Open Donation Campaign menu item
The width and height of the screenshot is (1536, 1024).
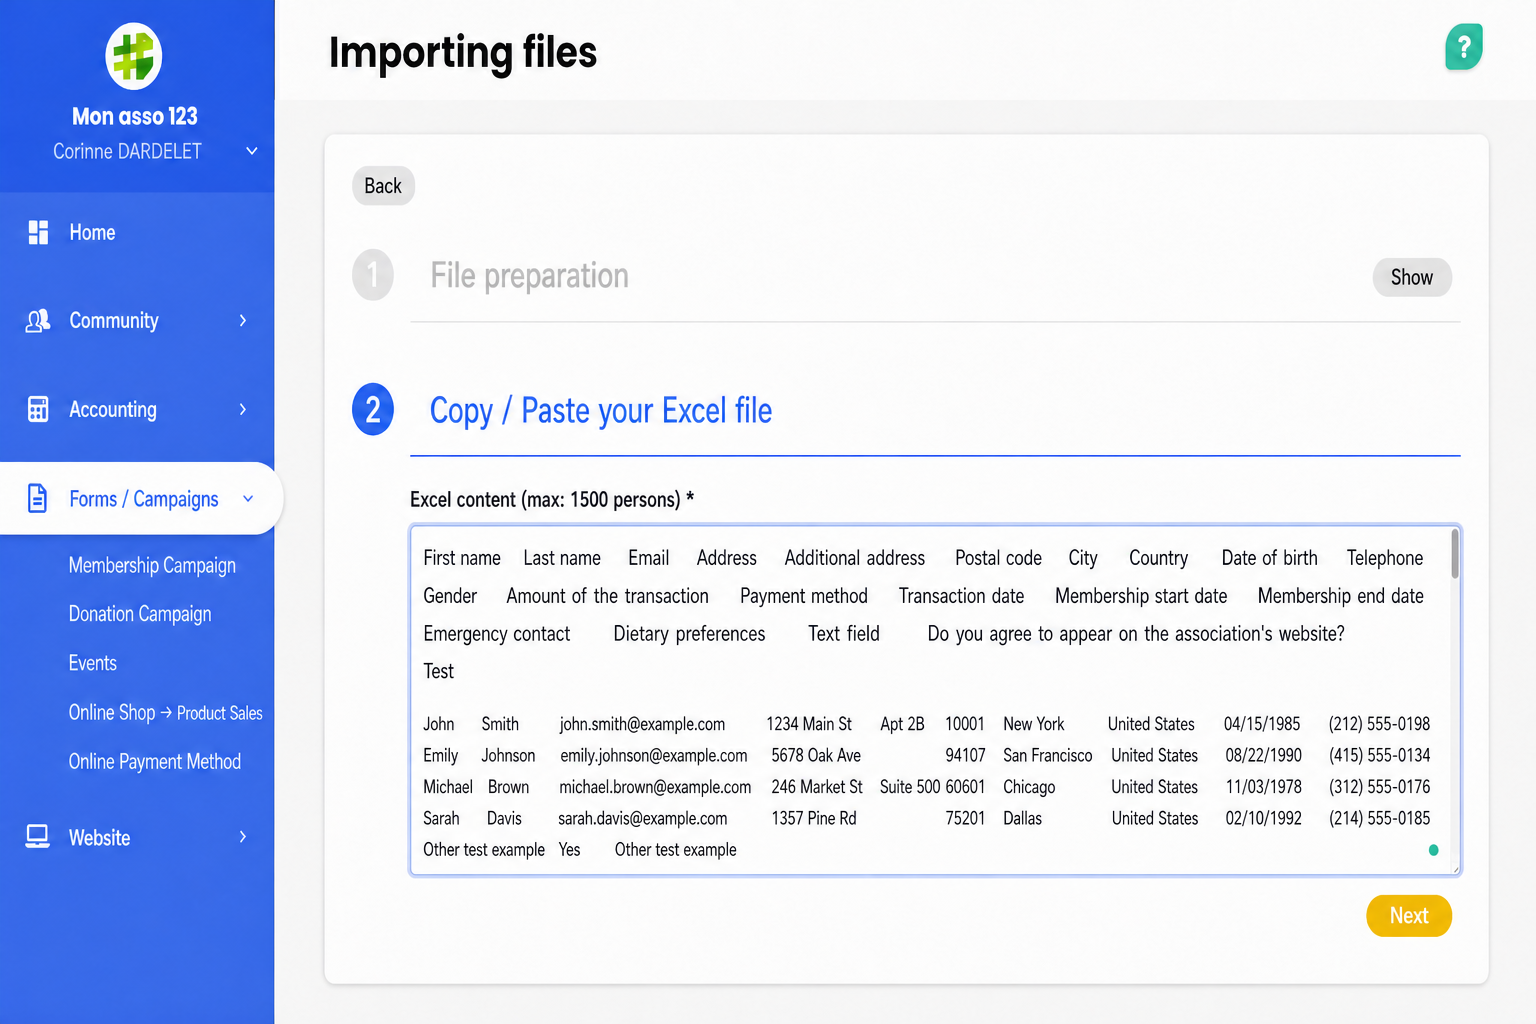tap(140, 614)
